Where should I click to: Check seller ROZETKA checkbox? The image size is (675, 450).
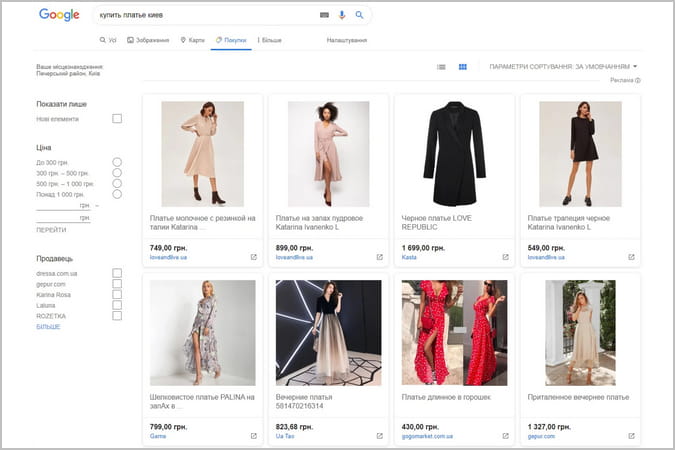117,316
